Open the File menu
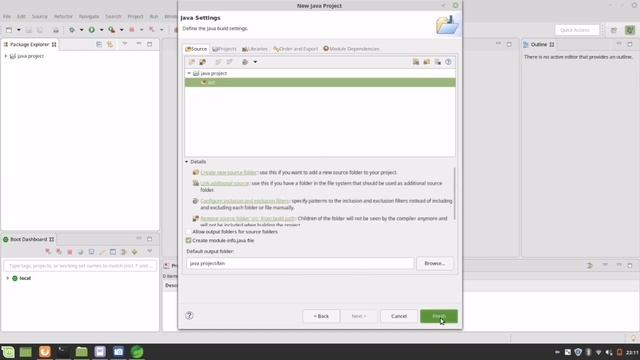 [7, 16]
